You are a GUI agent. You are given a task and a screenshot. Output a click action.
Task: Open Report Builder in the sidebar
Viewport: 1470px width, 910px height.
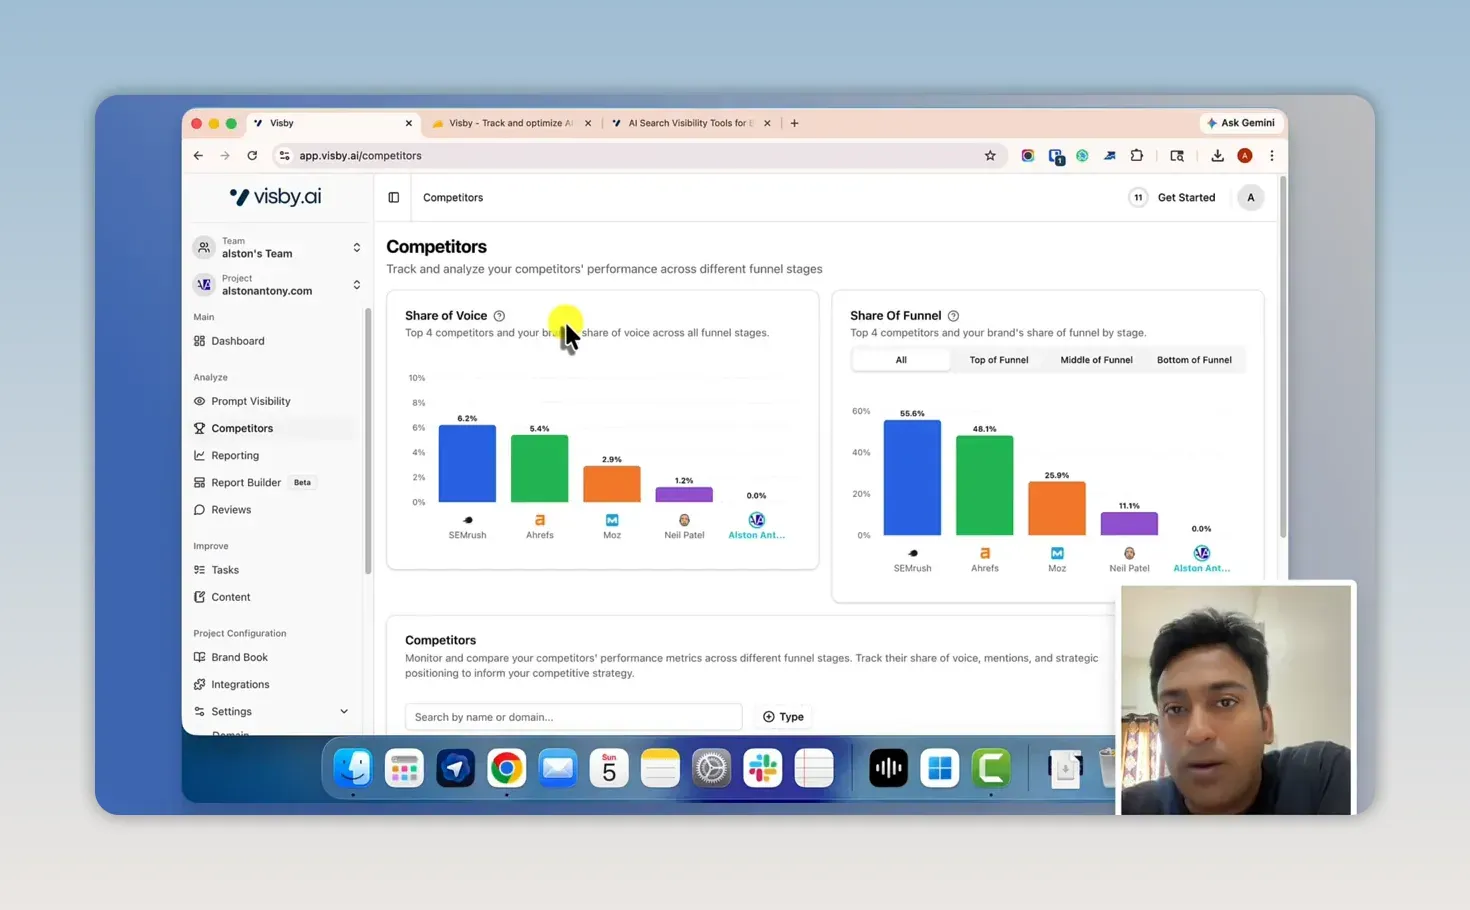coord(246,482)
